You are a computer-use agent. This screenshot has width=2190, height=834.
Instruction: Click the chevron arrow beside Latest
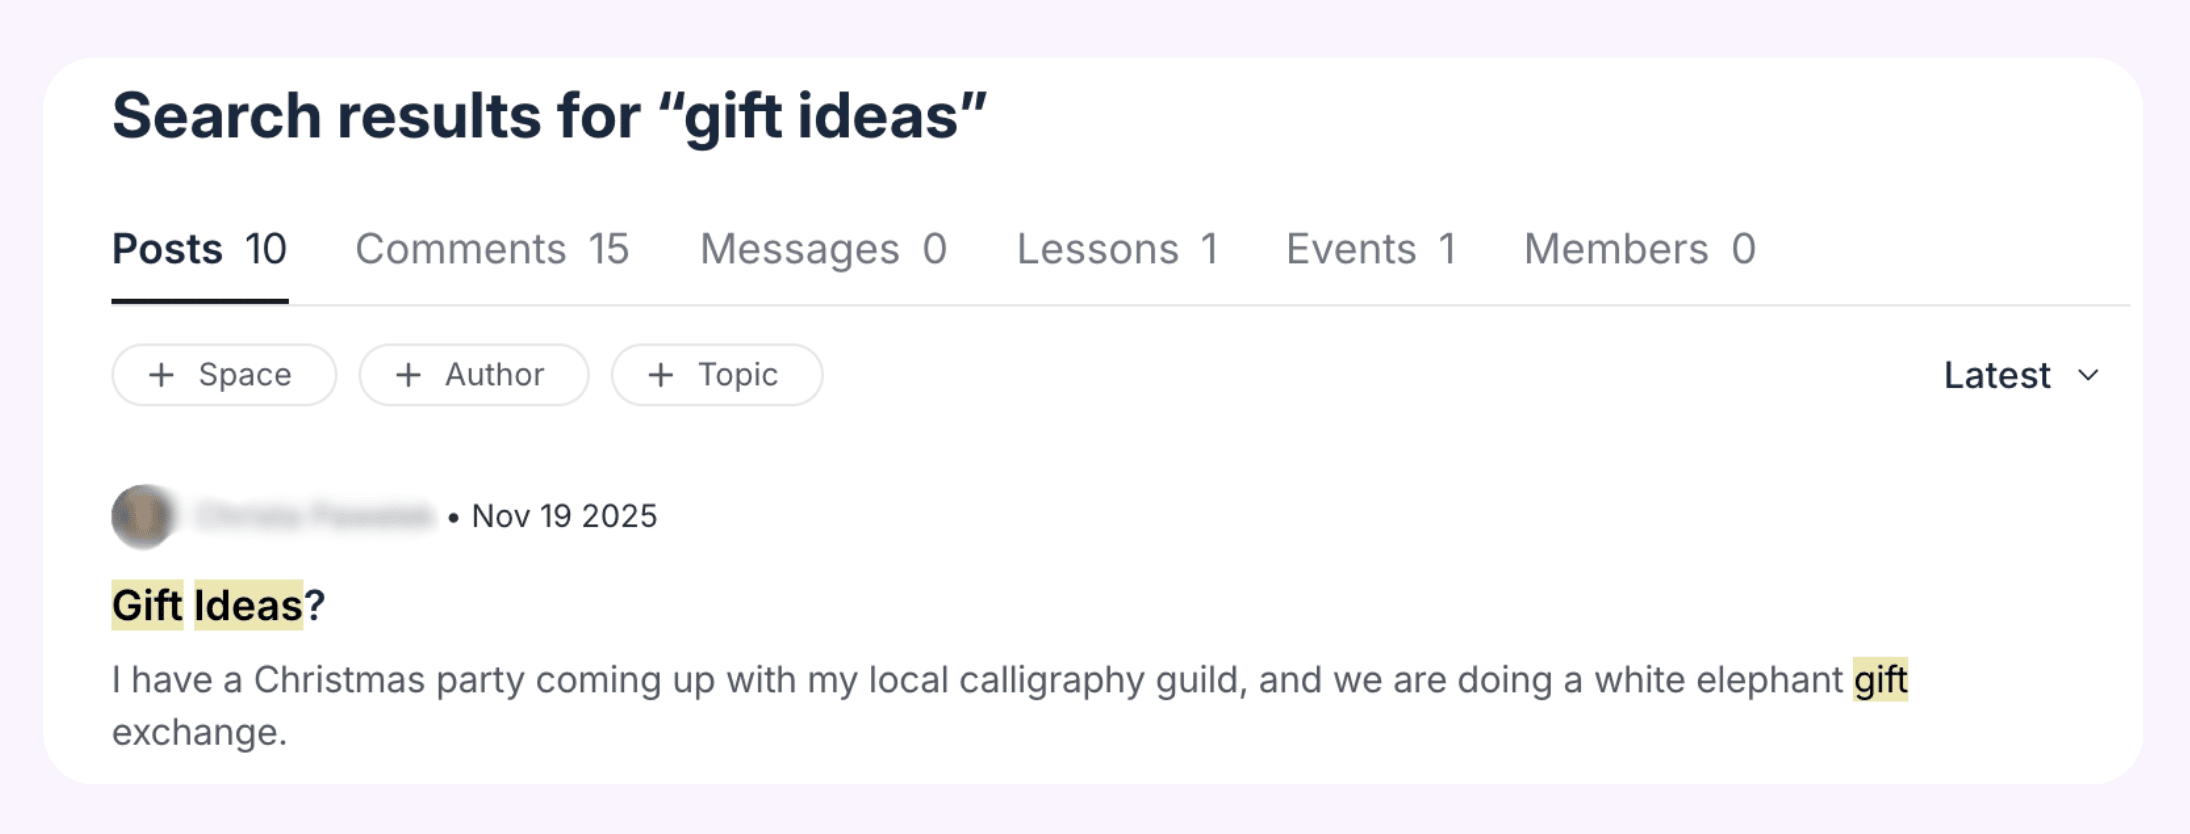point(2088,375)
